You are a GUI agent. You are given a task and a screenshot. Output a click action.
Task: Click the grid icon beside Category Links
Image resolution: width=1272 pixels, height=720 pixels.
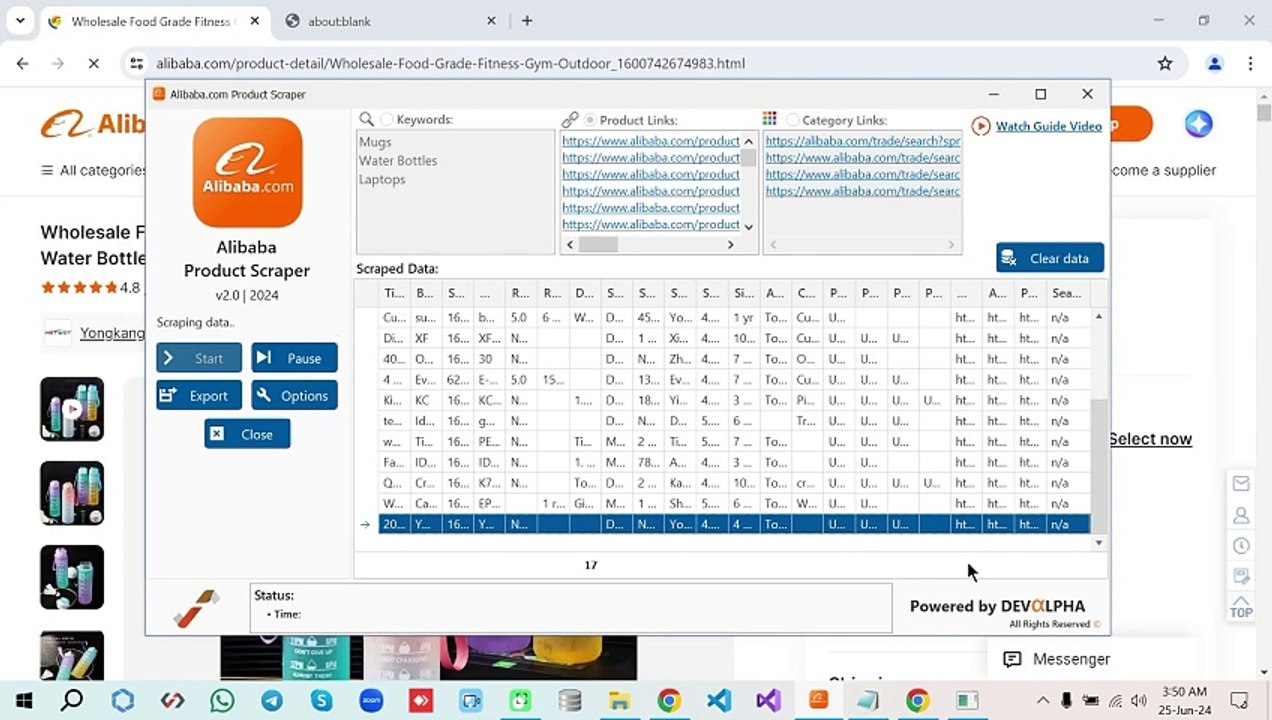769,118
